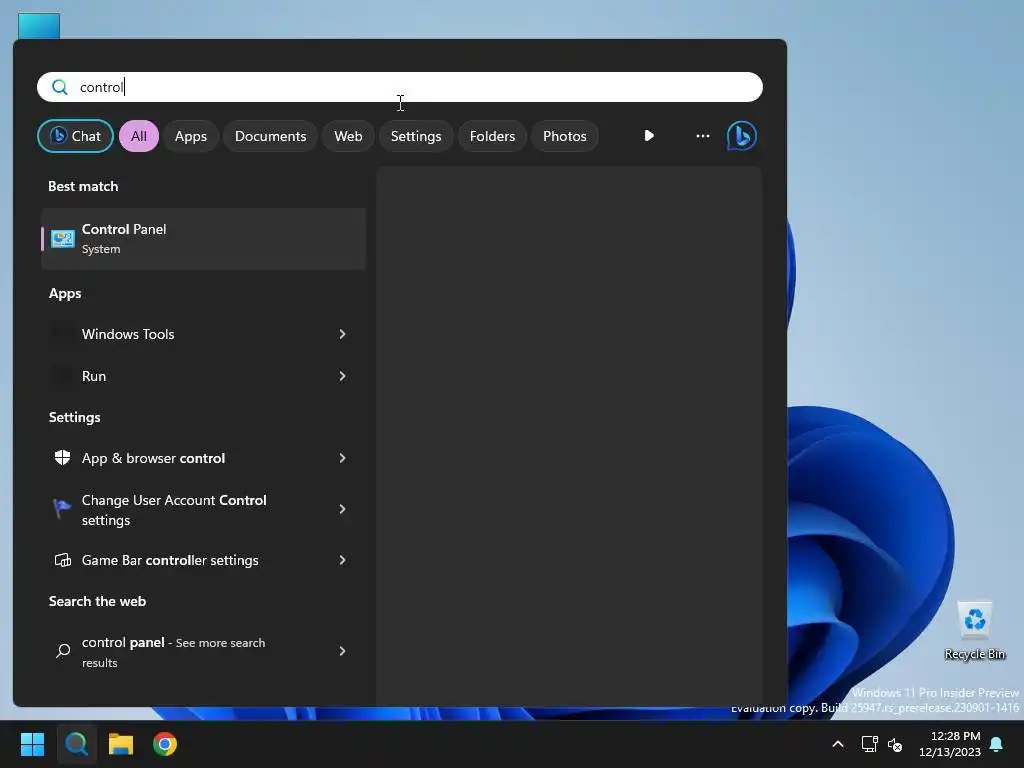Switch to the Folders filter tab
The width and height of the screenshot is (1024, 768).
(x=492, y=136)
